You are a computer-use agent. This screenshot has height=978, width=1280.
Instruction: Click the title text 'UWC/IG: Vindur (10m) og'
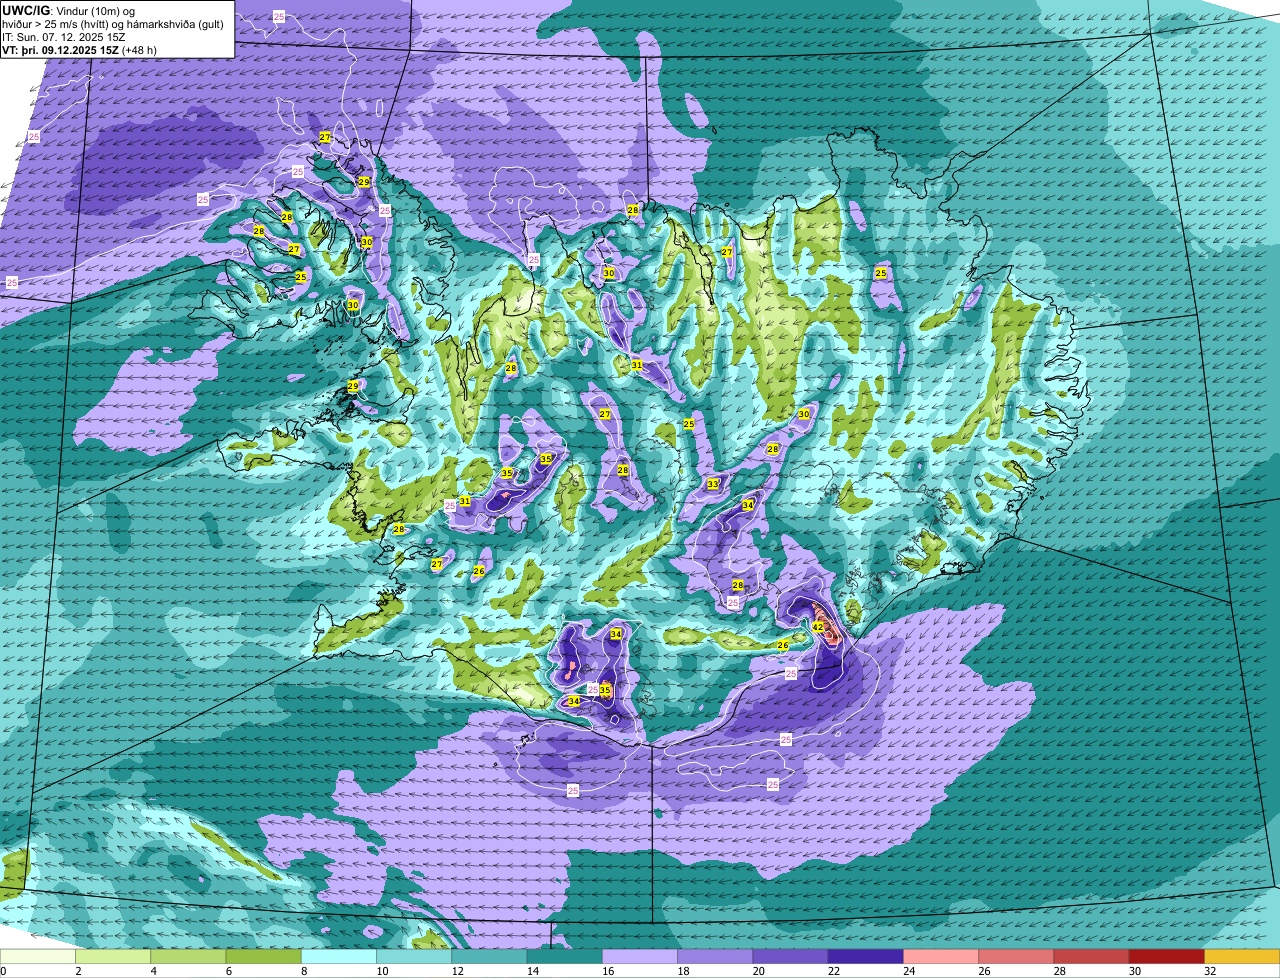tap(68, 9)
